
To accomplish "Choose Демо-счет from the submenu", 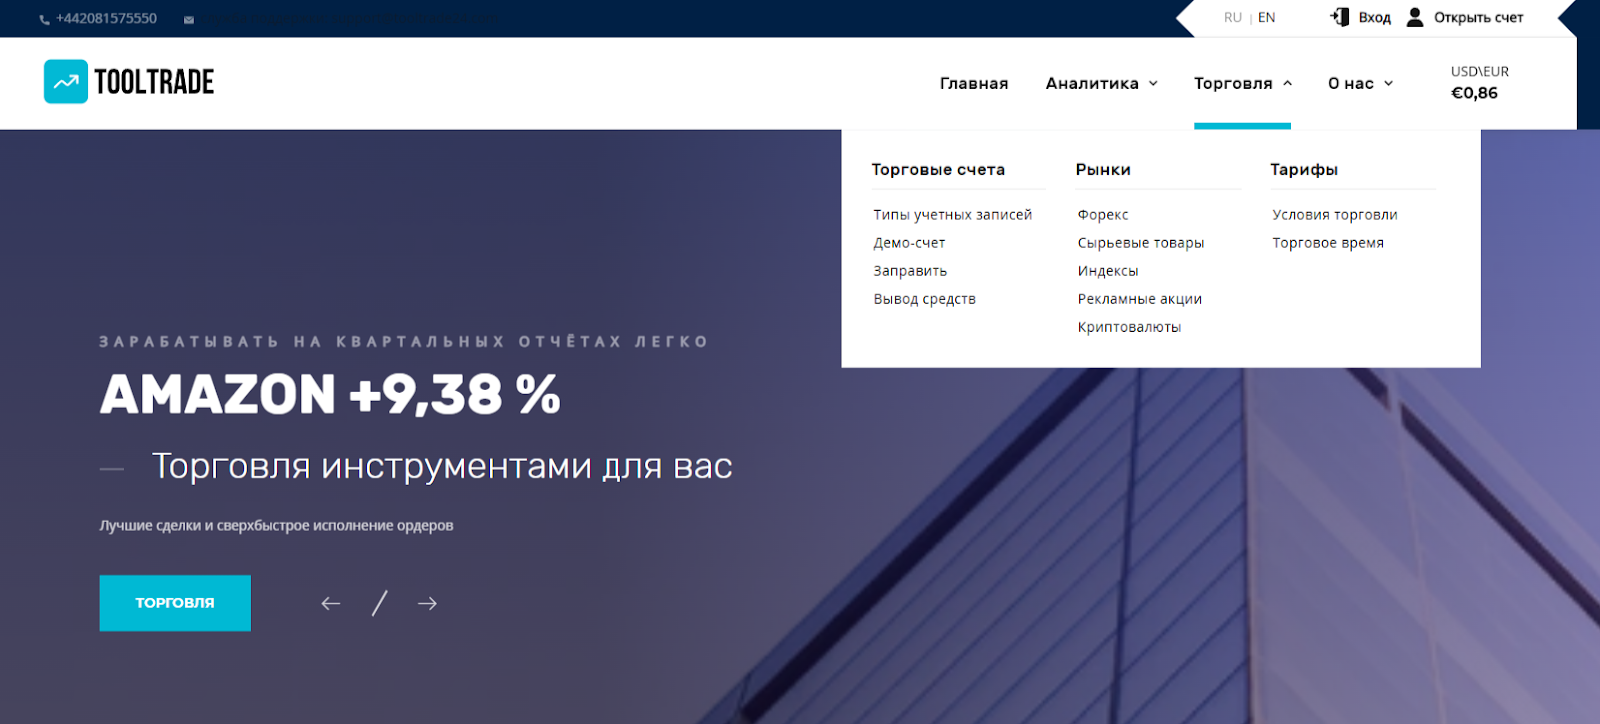I will pos(909,243).
